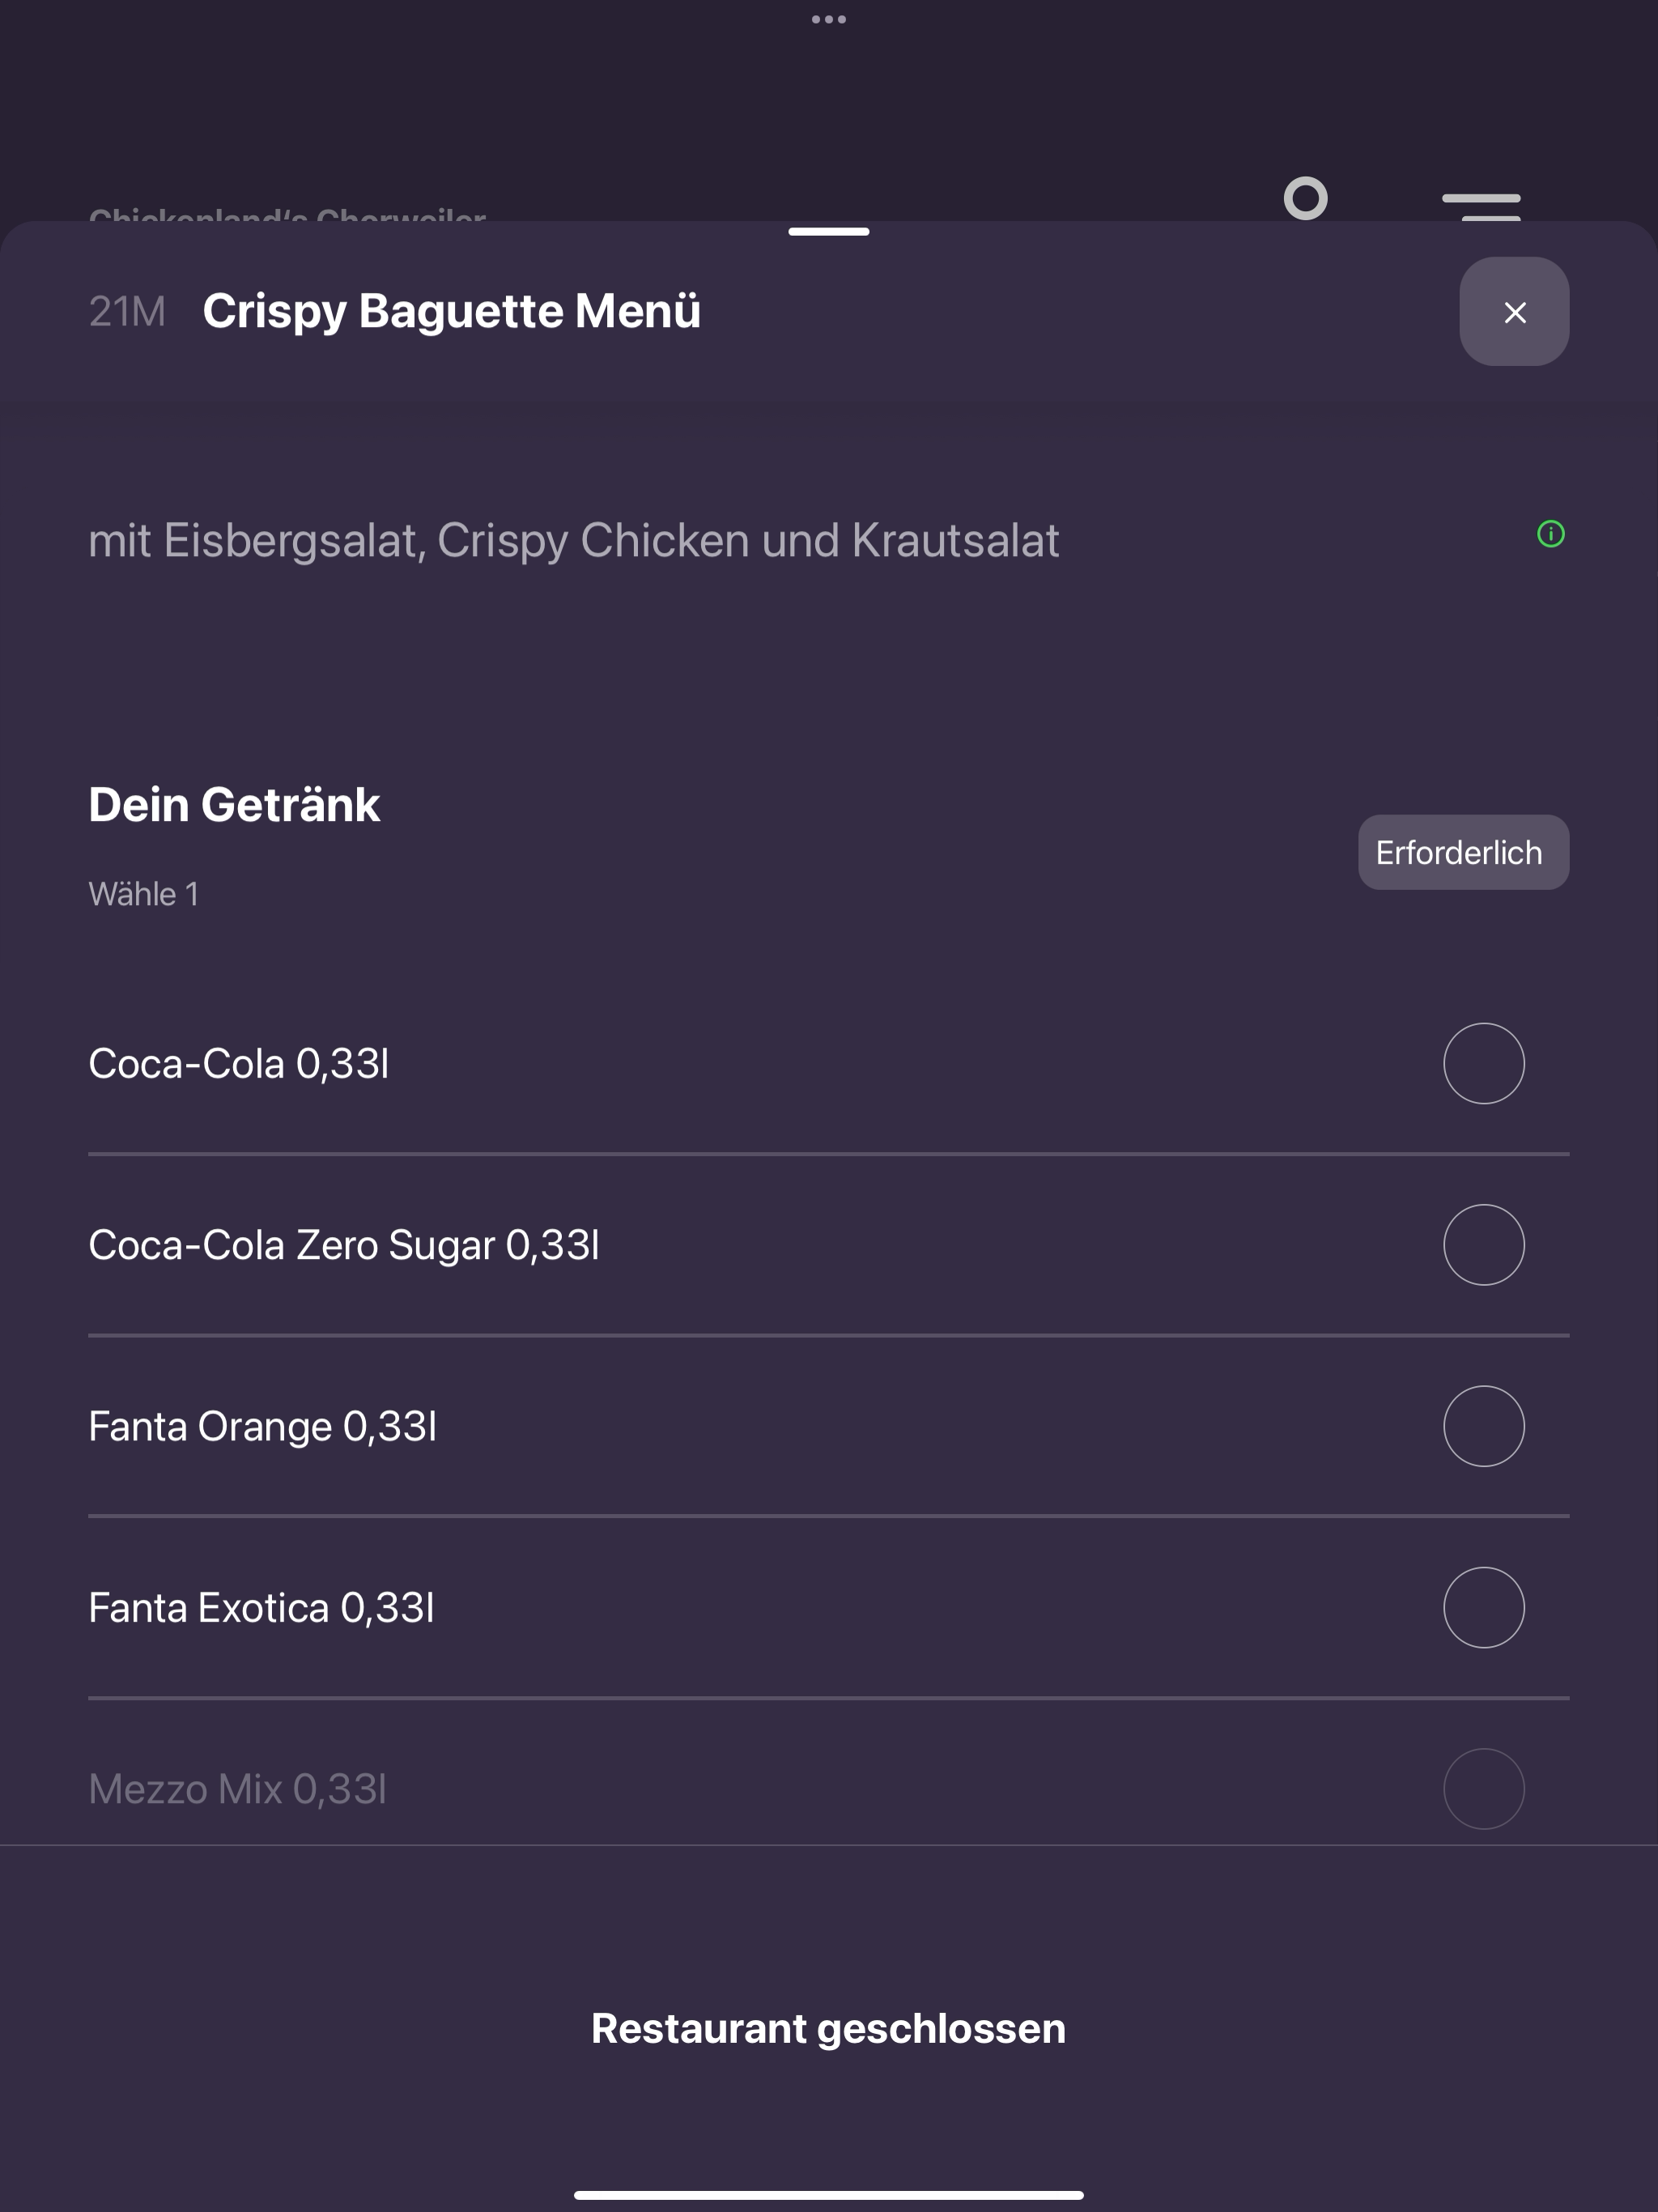Select the Coca-Cola 0,33l radio button

(x=1484, y=1063)
